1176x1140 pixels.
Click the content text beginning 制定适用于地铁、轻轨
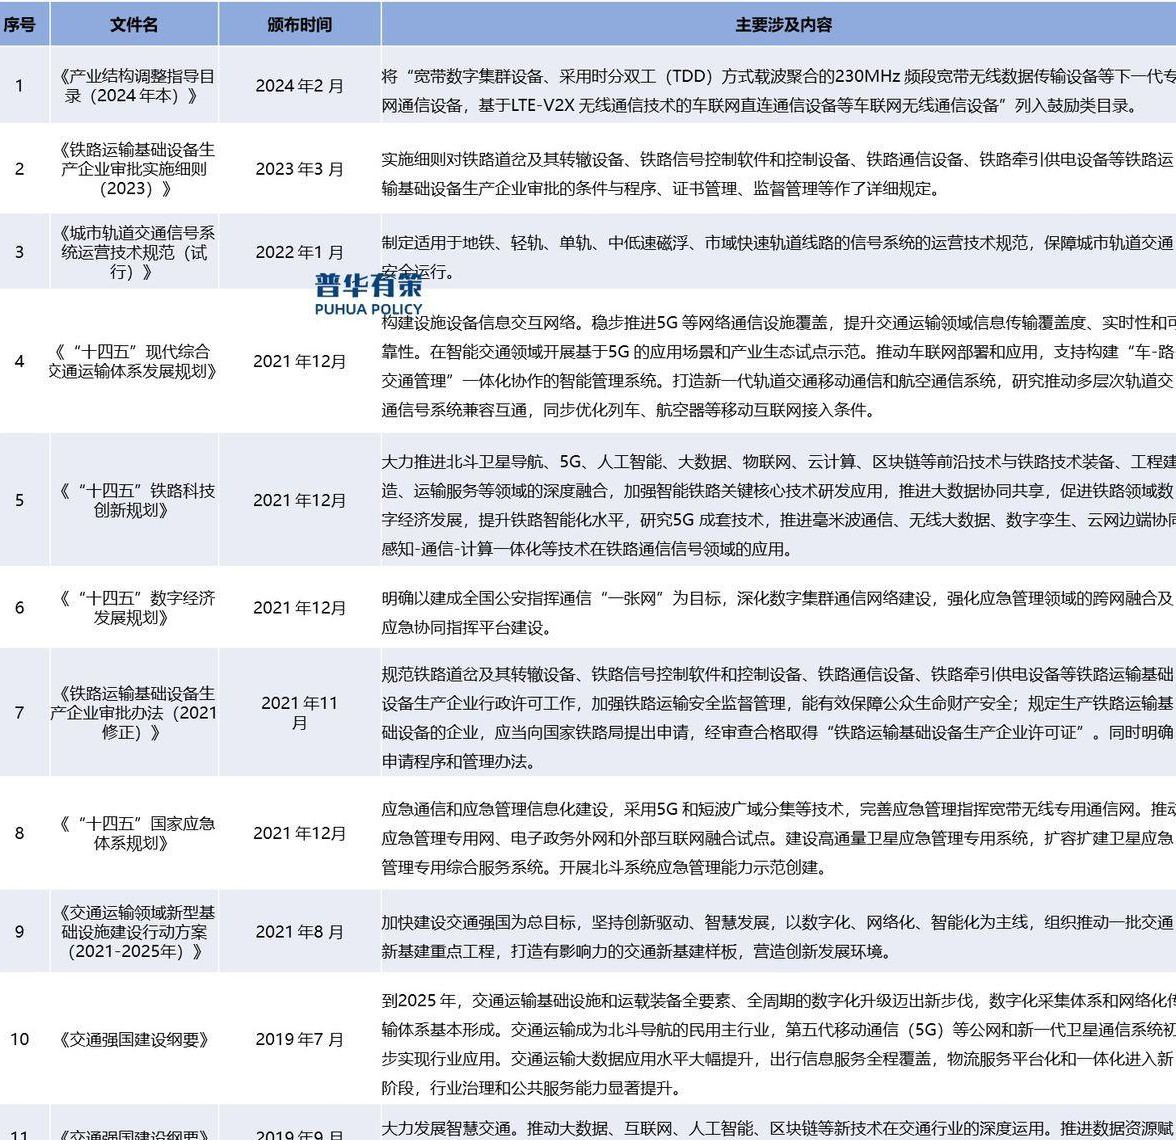(778, 257)
